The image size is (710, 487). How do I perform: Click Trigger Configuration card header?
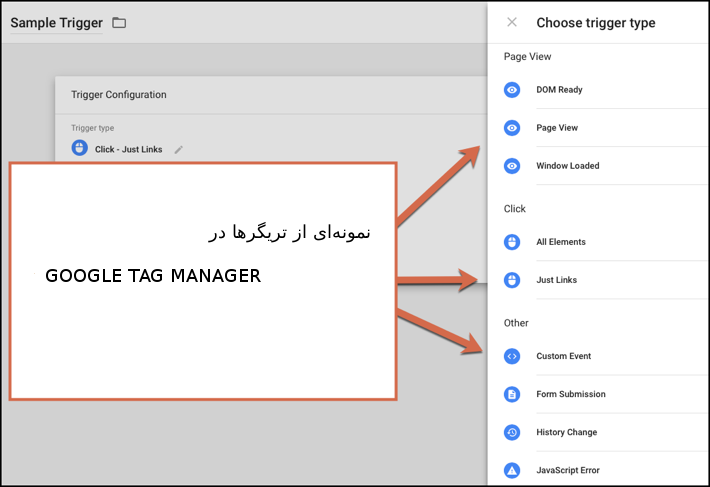click(x=119, y=95)
